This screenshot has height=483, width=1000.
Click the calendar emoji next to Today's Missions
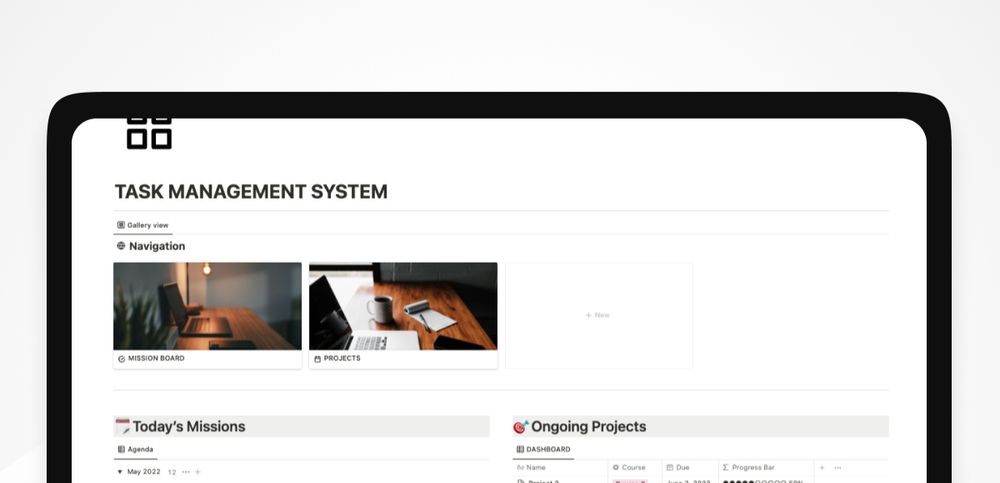tap(122, 427)
